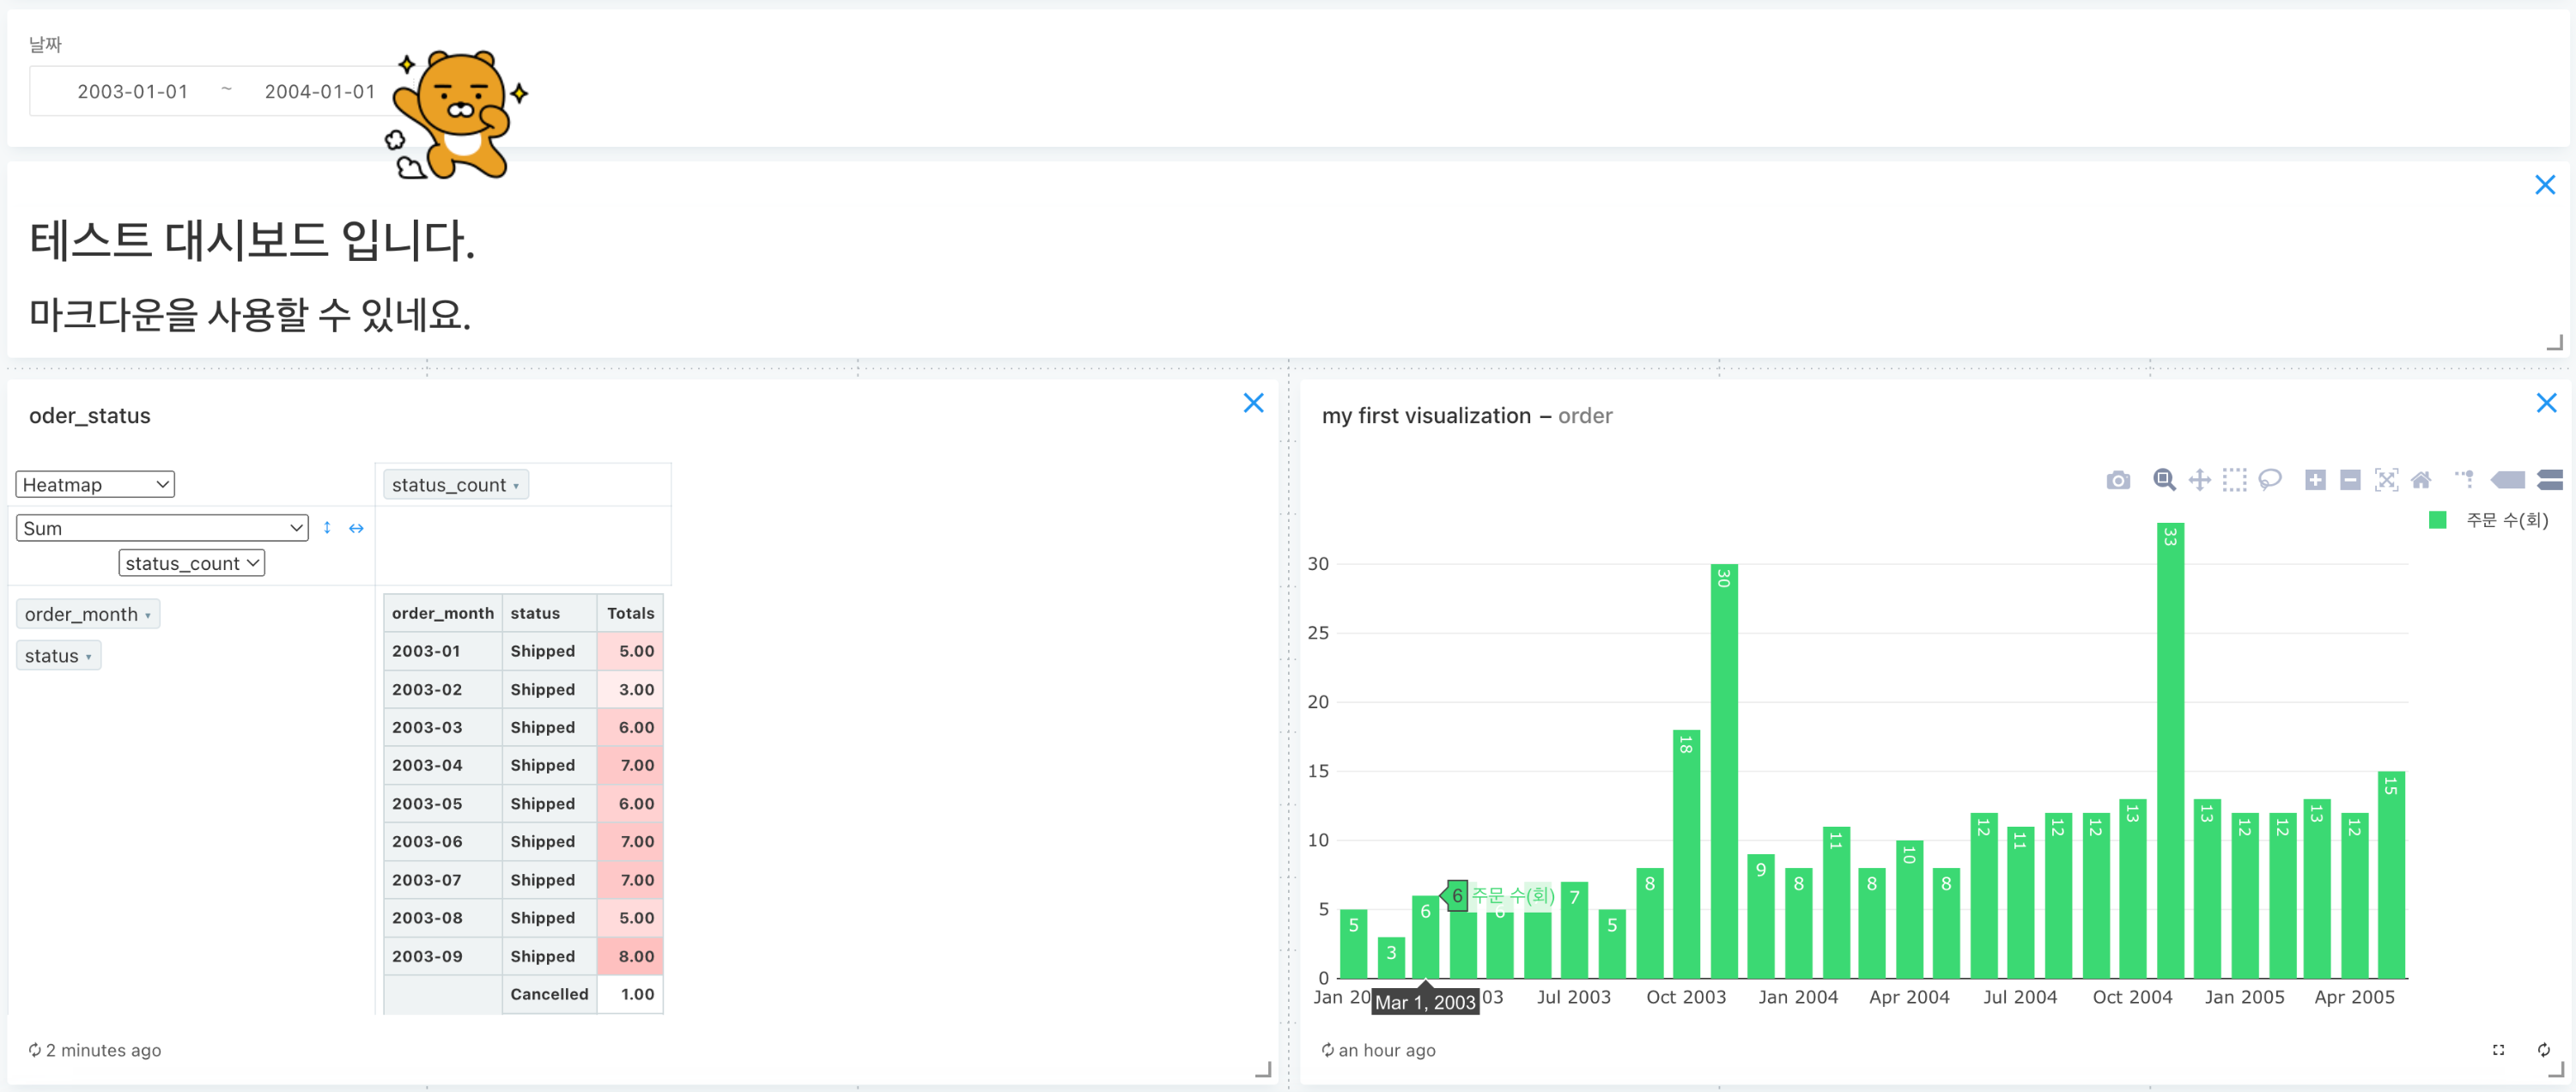
Task: Open the Sum aggregator dropdown
Action: click(x=162, y=528)
